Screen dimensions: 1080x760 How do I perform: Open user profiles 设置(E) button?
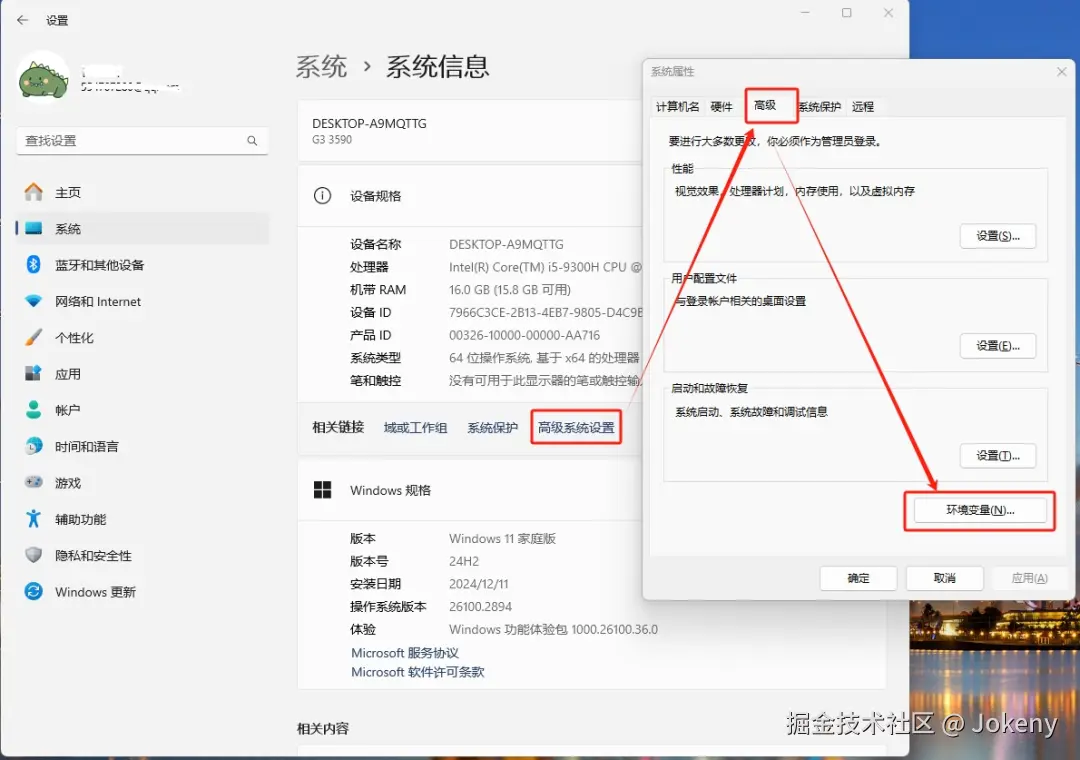(997, 345)
